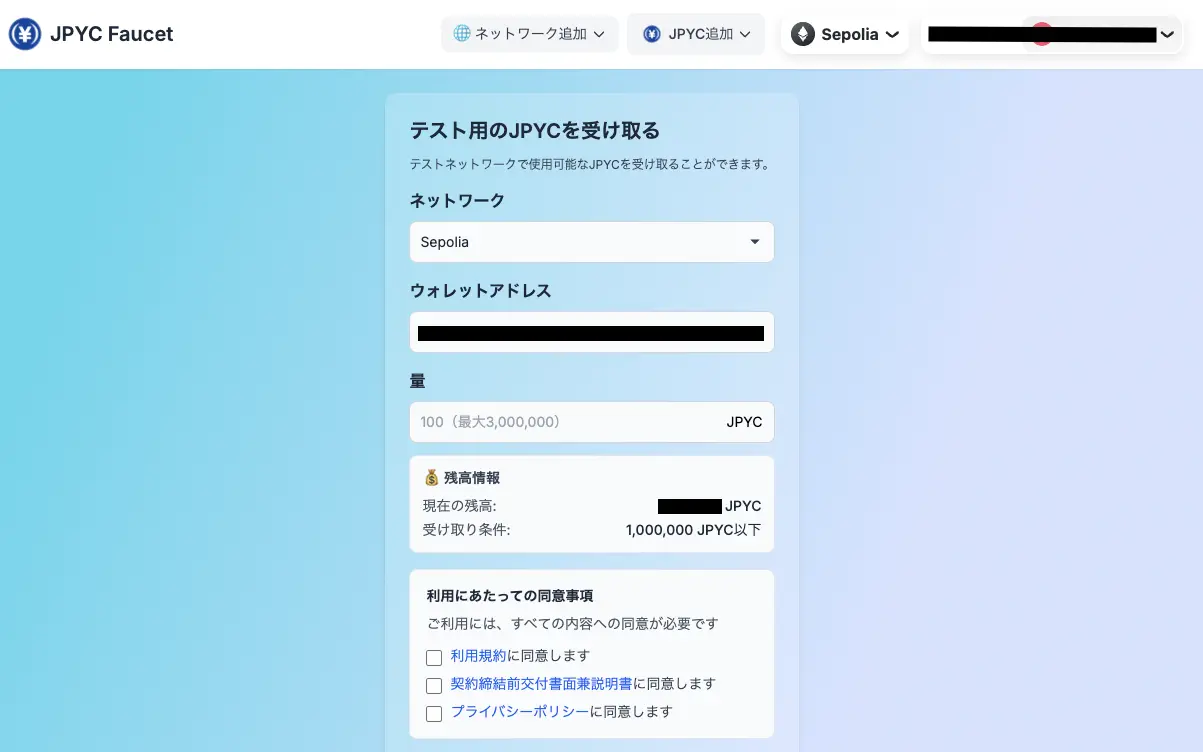1203x752 pixels.
Task: Open the ネットワーク dropdown in the form
Action: (x=591, y=241)
